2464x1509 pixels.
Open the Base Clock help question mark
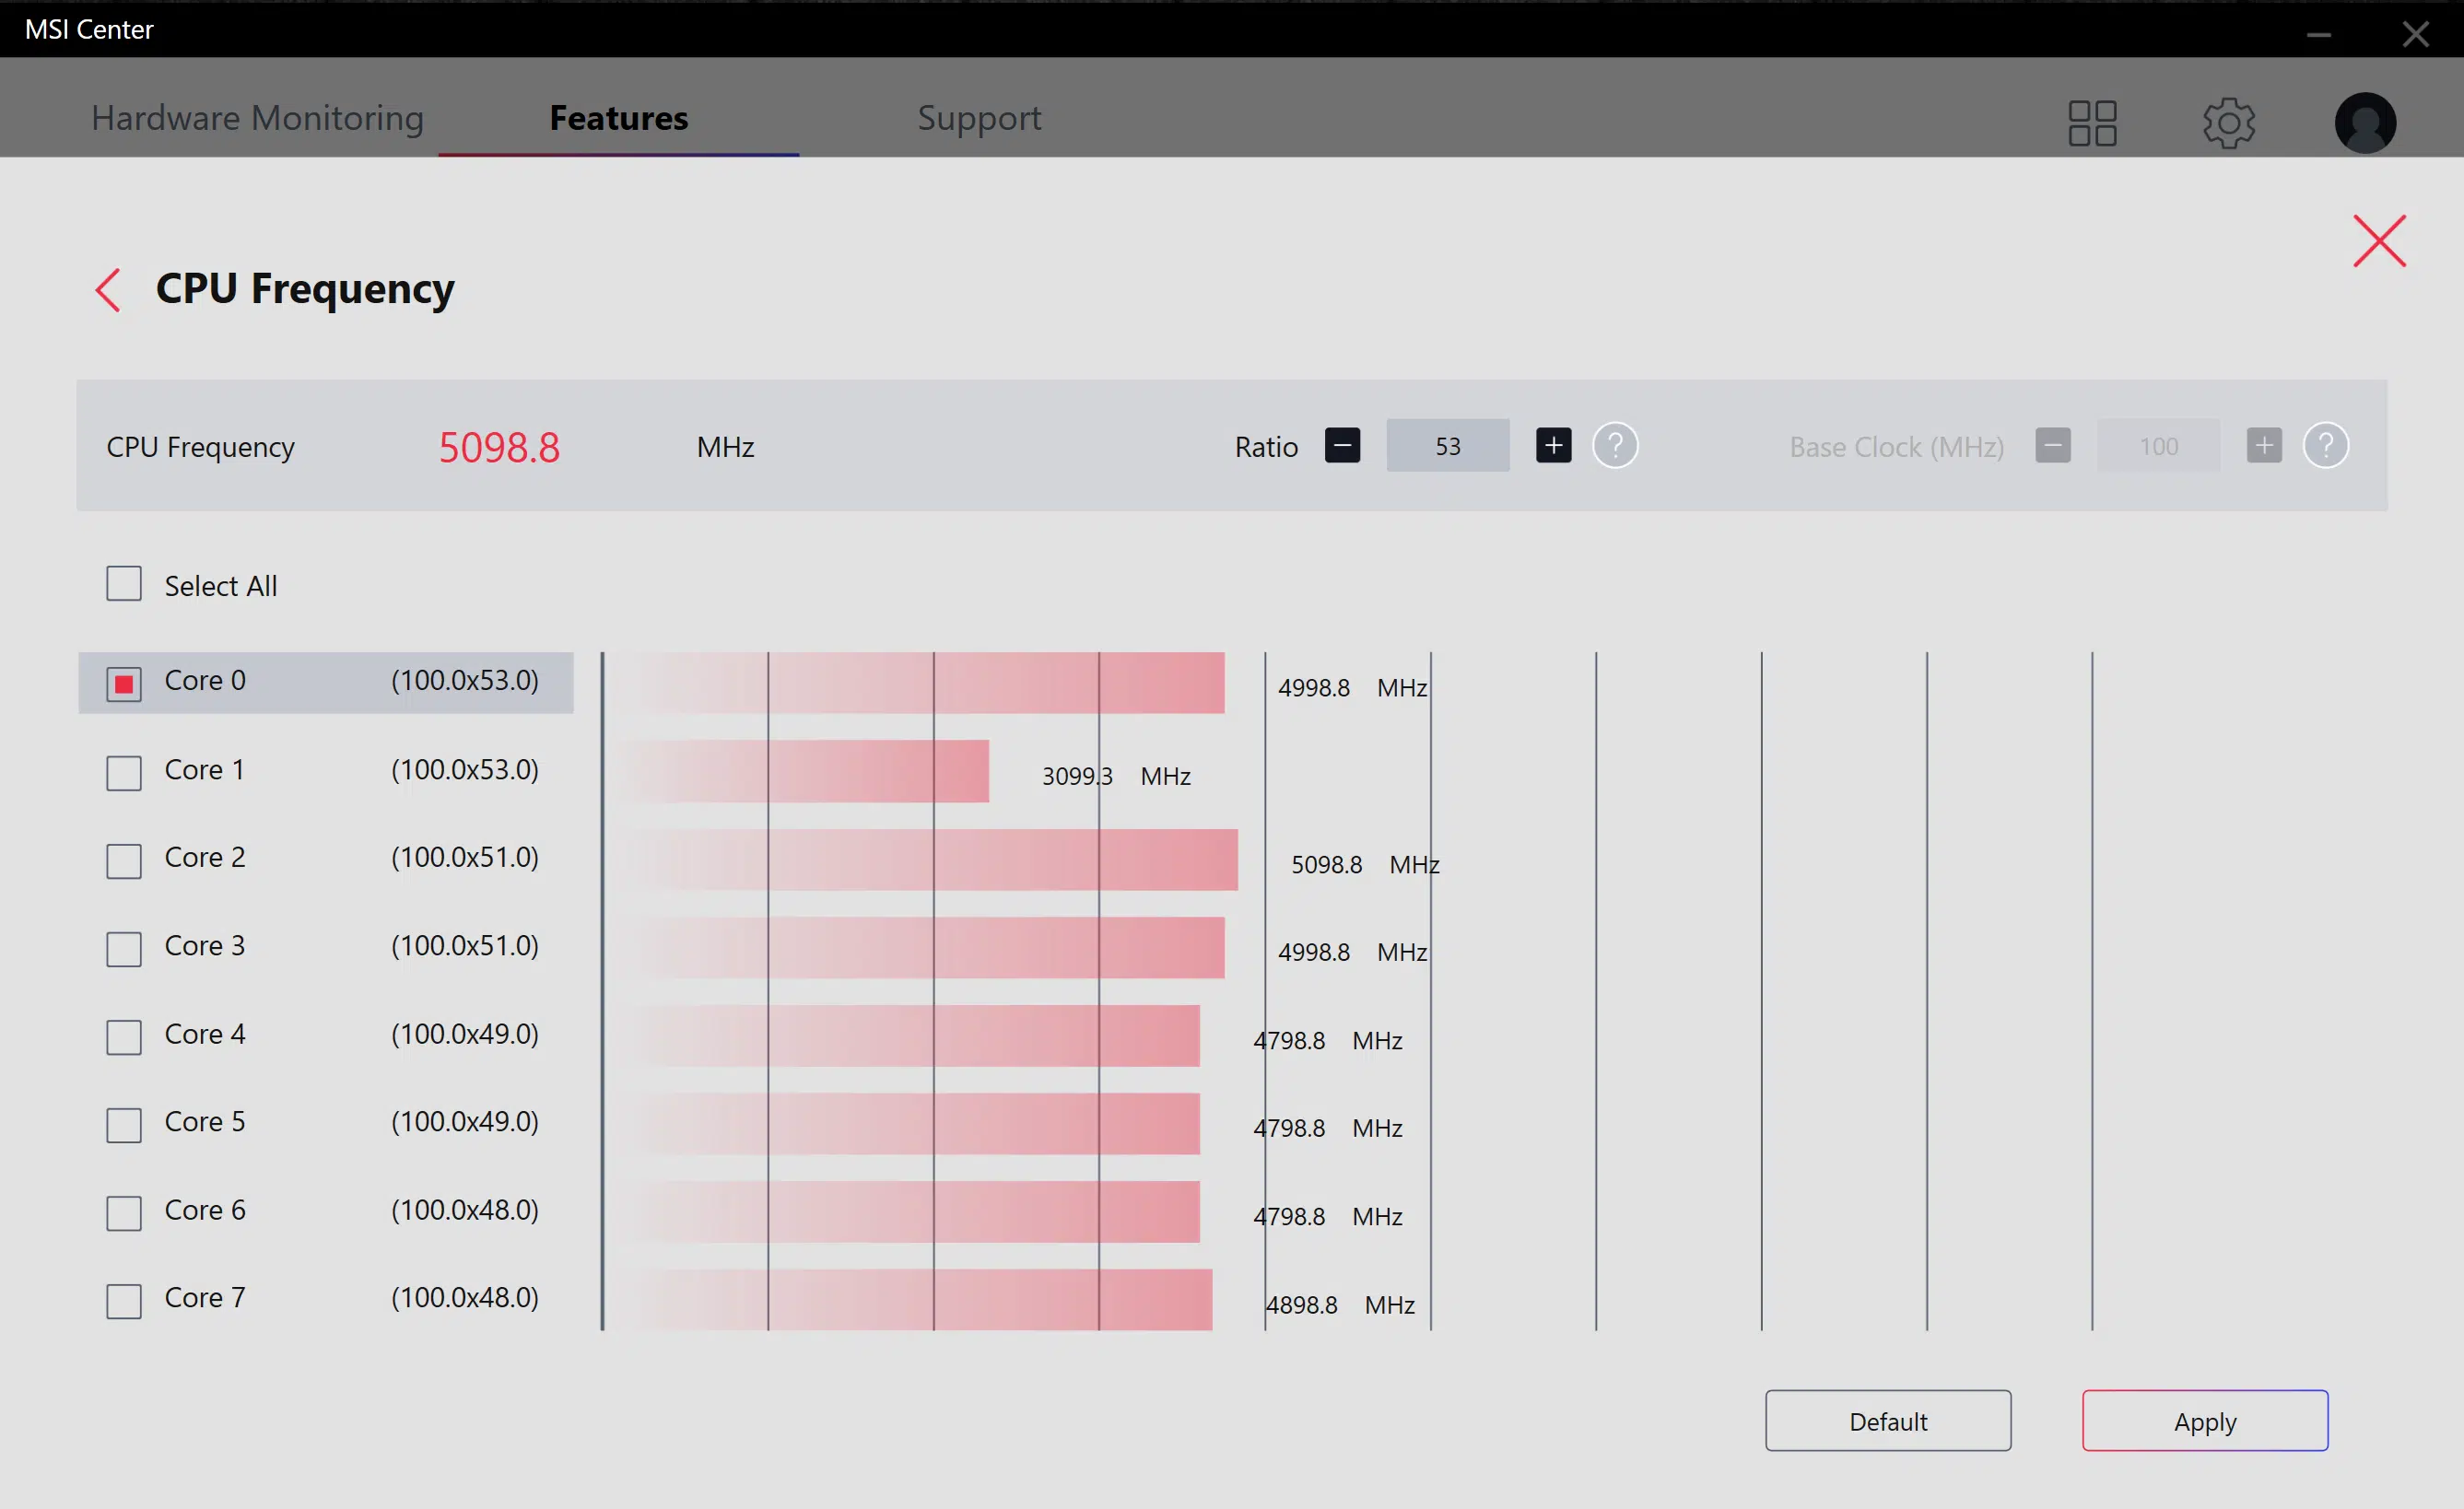(x=2325, y=445)
